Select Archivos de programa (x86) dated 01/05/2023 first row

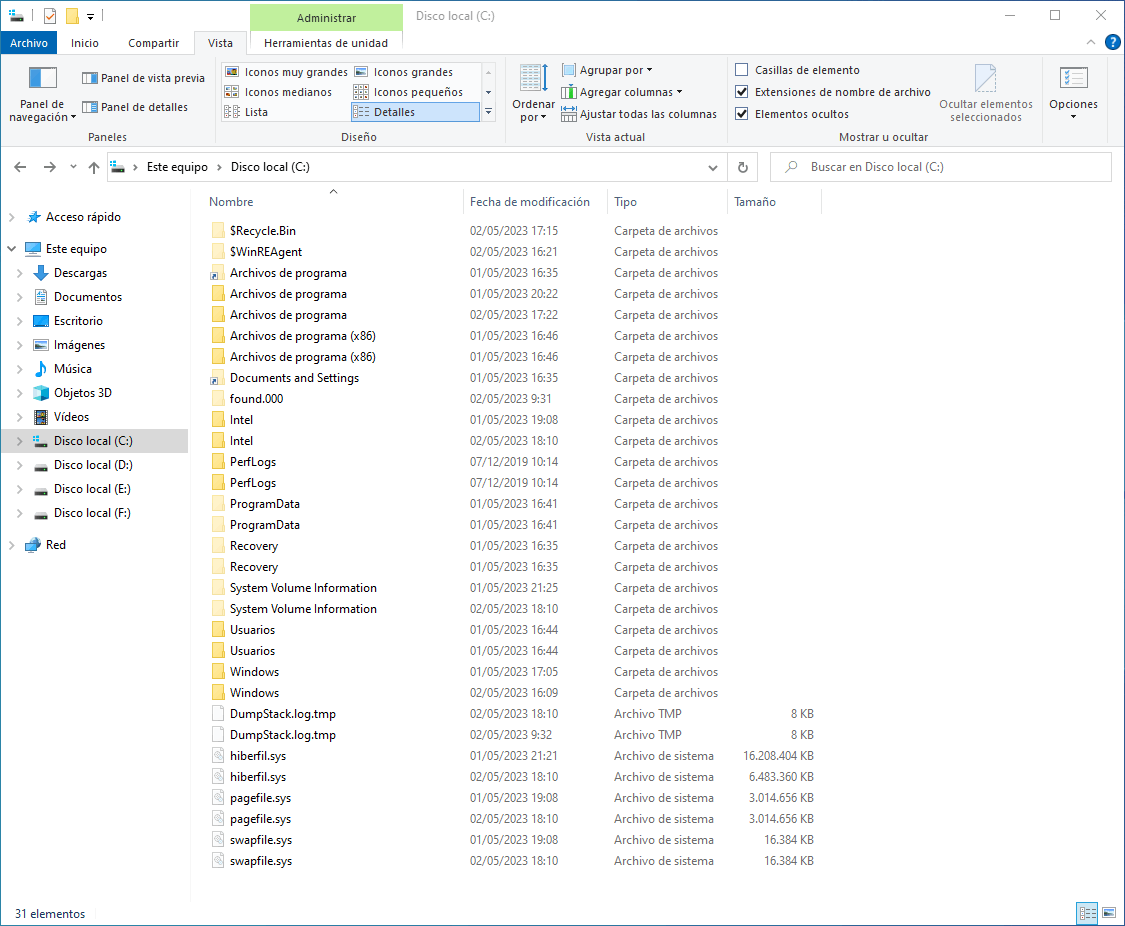coord(302,336)
